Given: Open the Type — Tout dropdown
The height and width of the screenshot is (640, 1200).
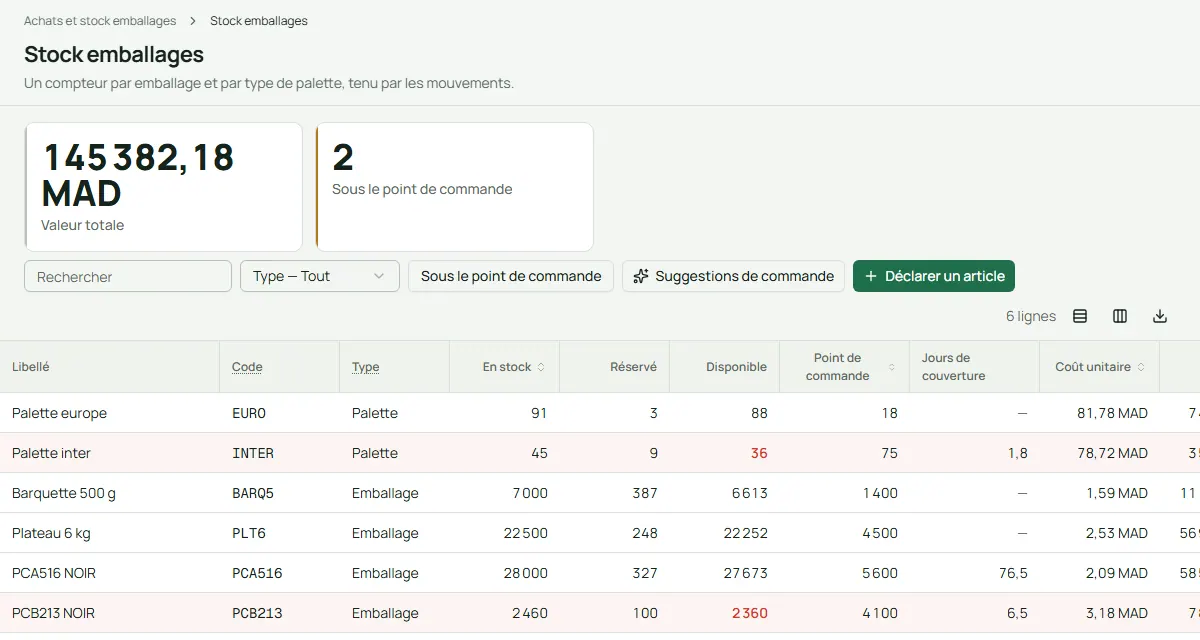Looking at the screenshot, I should coord(320,276).
